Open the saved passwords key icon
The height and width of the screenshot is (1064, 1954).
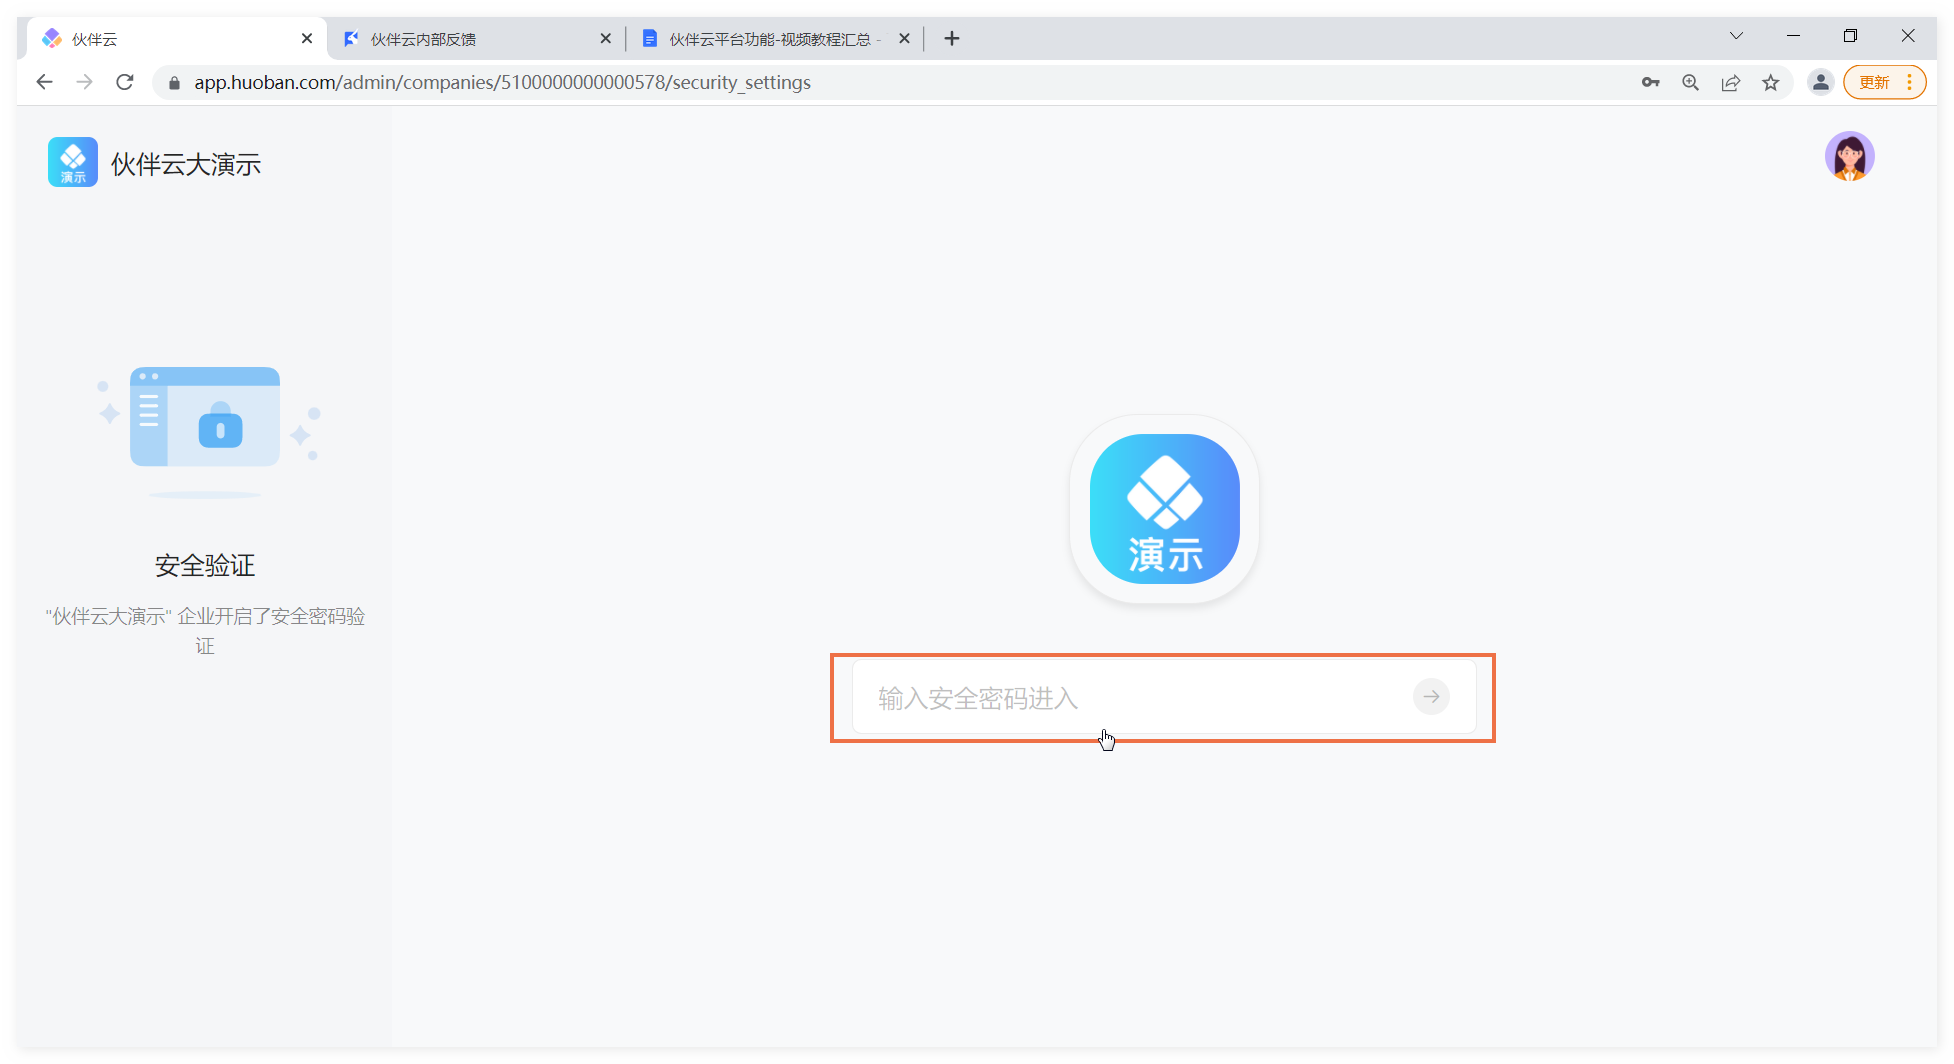click(x=1650, y=83)
